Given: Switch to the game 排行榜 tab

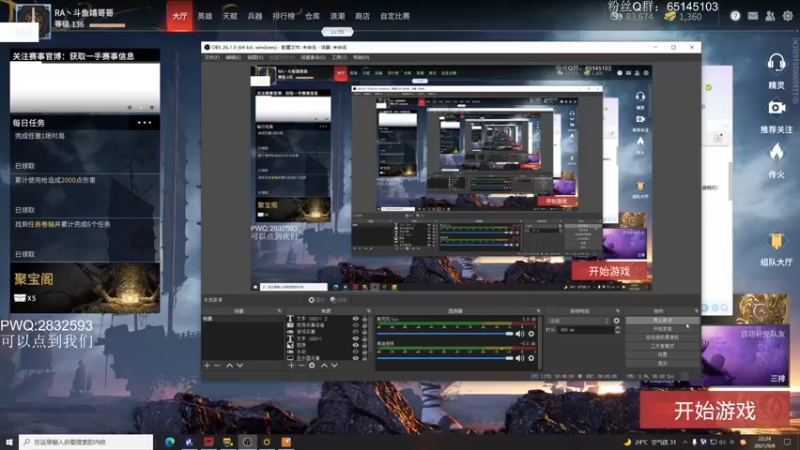Looking at the screenshot, I should click(283, 16).
